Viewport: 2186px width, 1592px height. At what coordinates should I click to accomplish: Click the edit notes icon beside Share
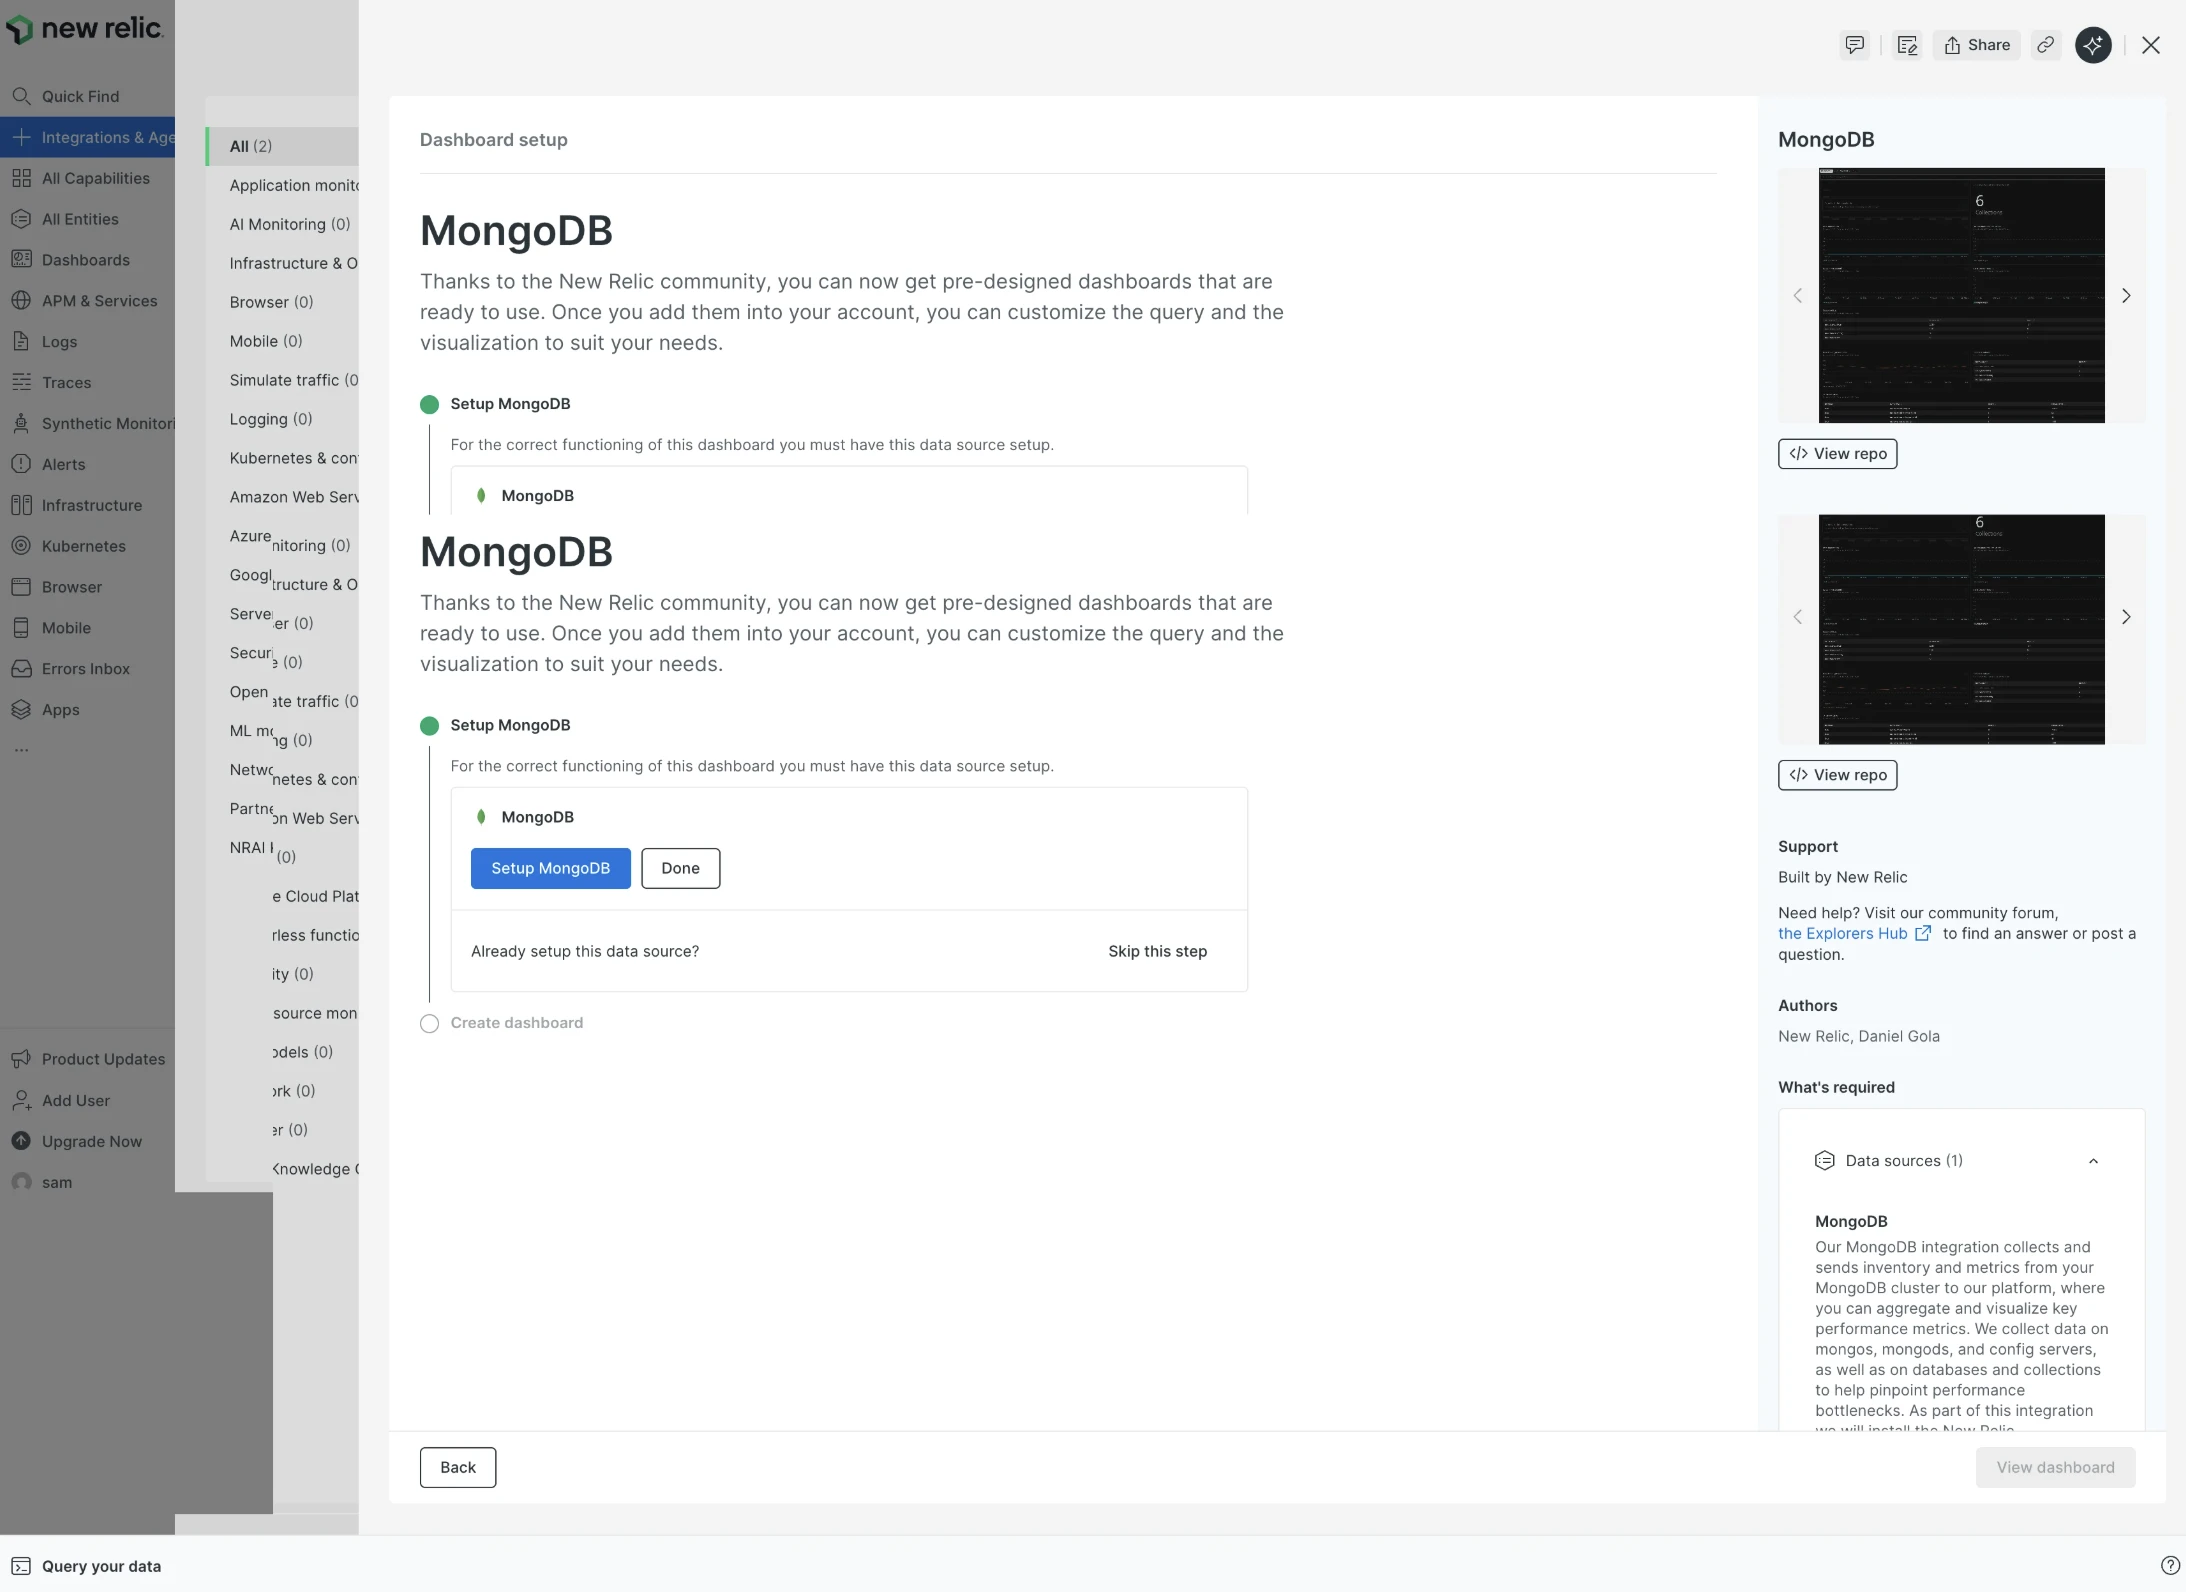1907,45
